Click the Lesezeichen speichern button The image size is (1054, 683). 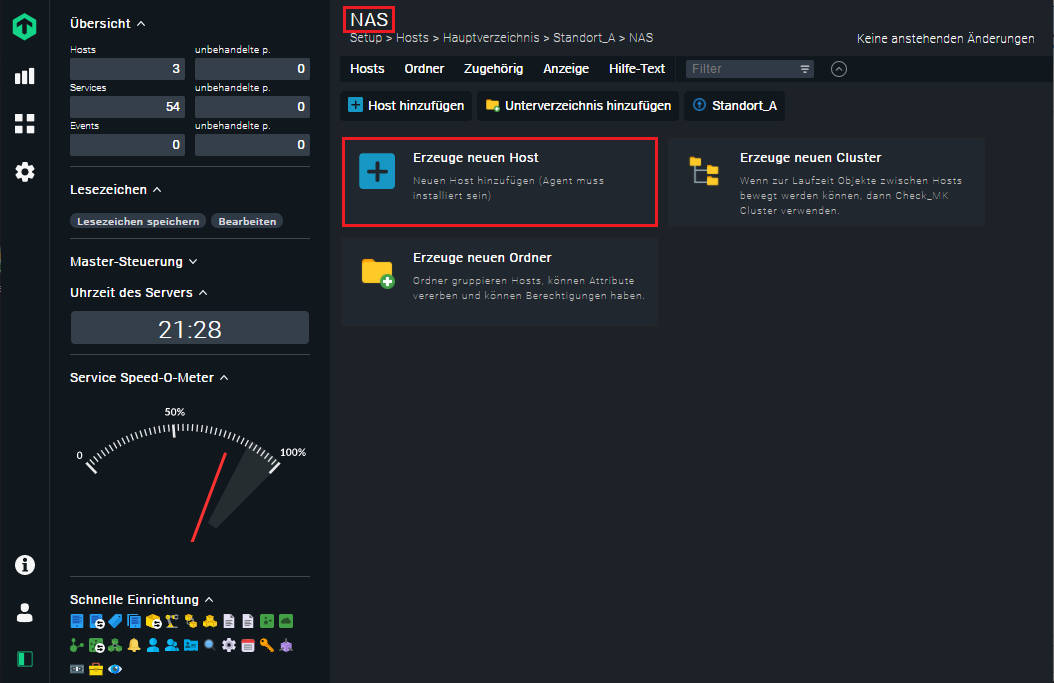coord(138,221)
